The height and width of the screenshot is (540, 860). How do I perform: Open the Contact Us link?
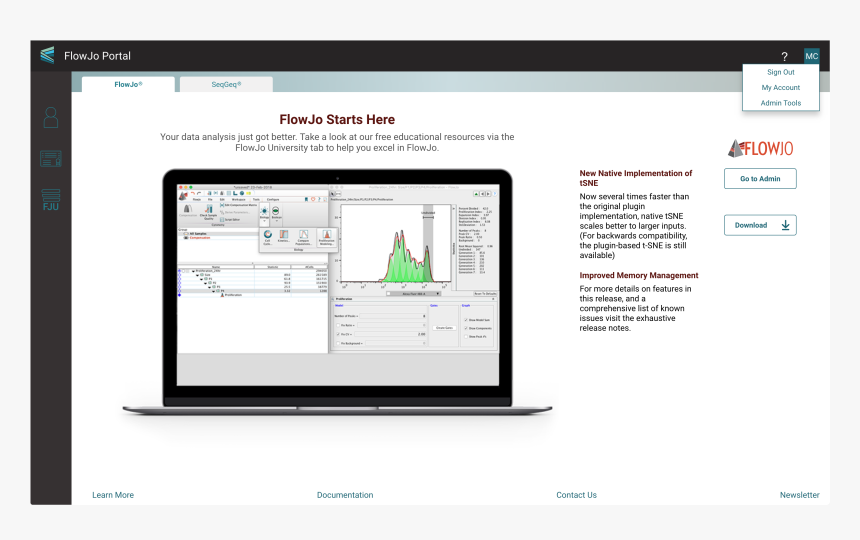(576, 495)
